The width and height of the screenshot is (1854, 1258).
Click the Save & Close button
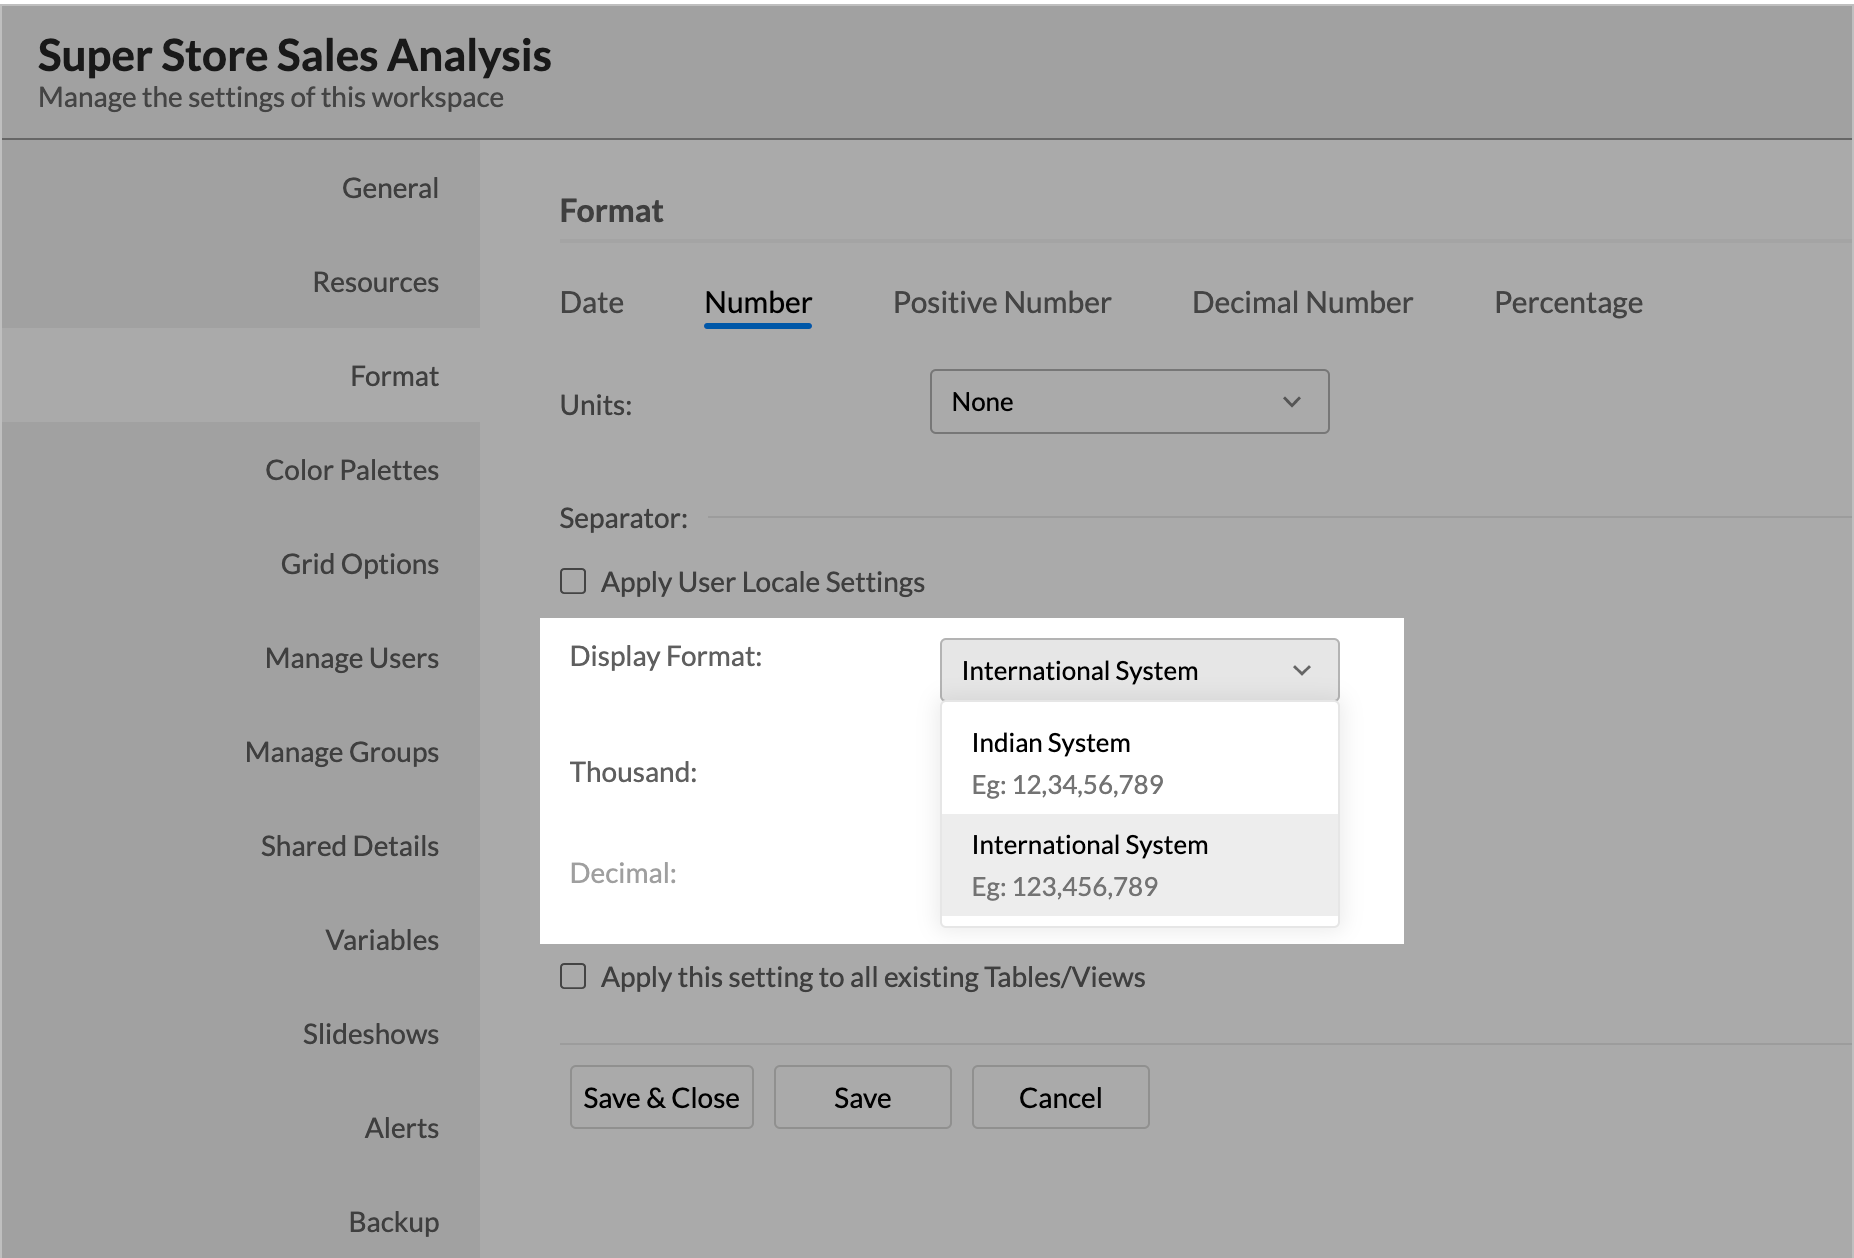661,1097
